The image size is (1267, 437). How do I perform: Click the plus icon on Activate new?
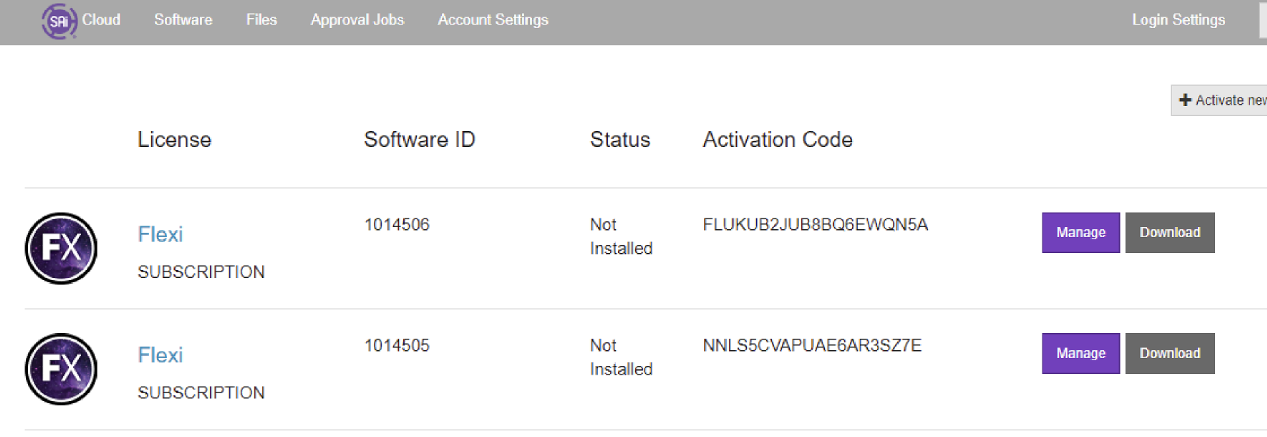(x=1186, y=100)
